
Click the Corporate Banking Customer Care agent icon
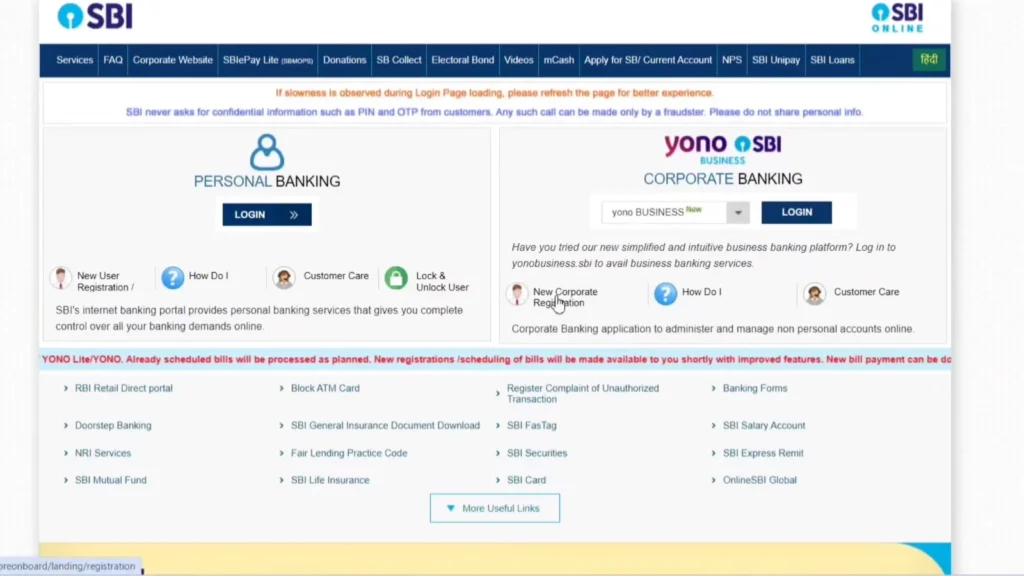[x=814, y=294]
